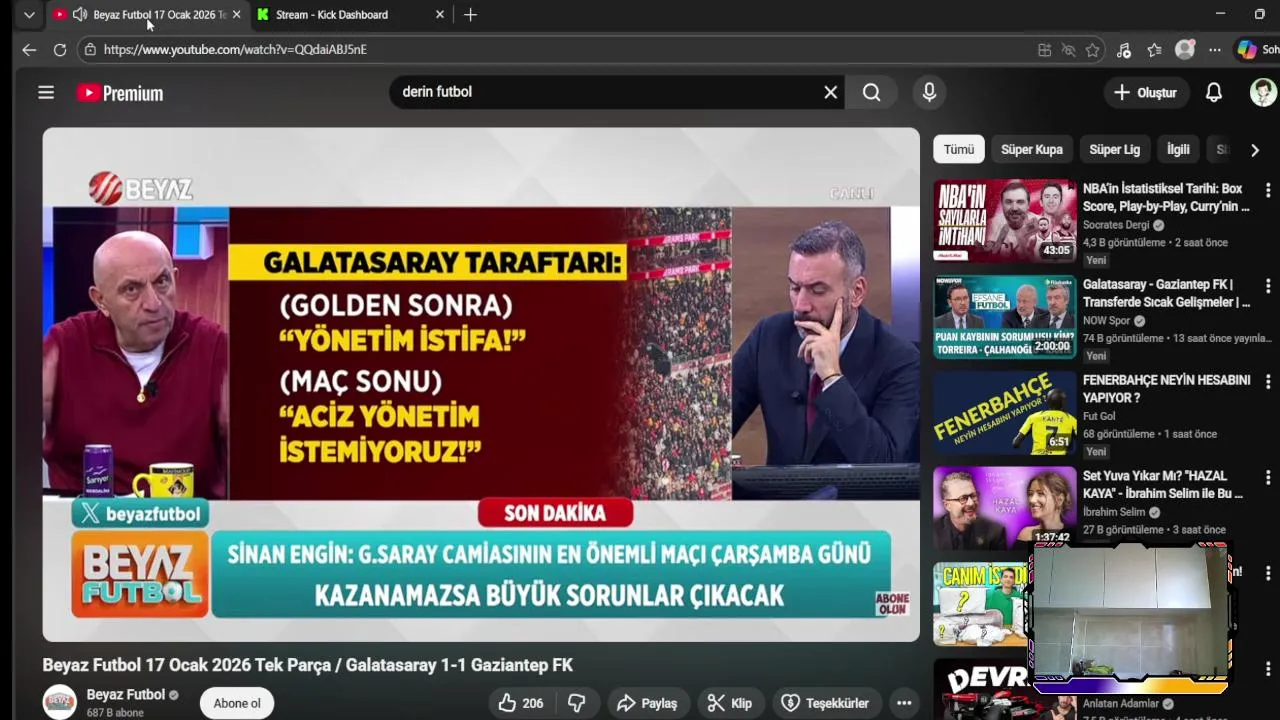Screen dimensions: 1280x720
Task: Go back with browser back arrow
Action: click(29, 49)
